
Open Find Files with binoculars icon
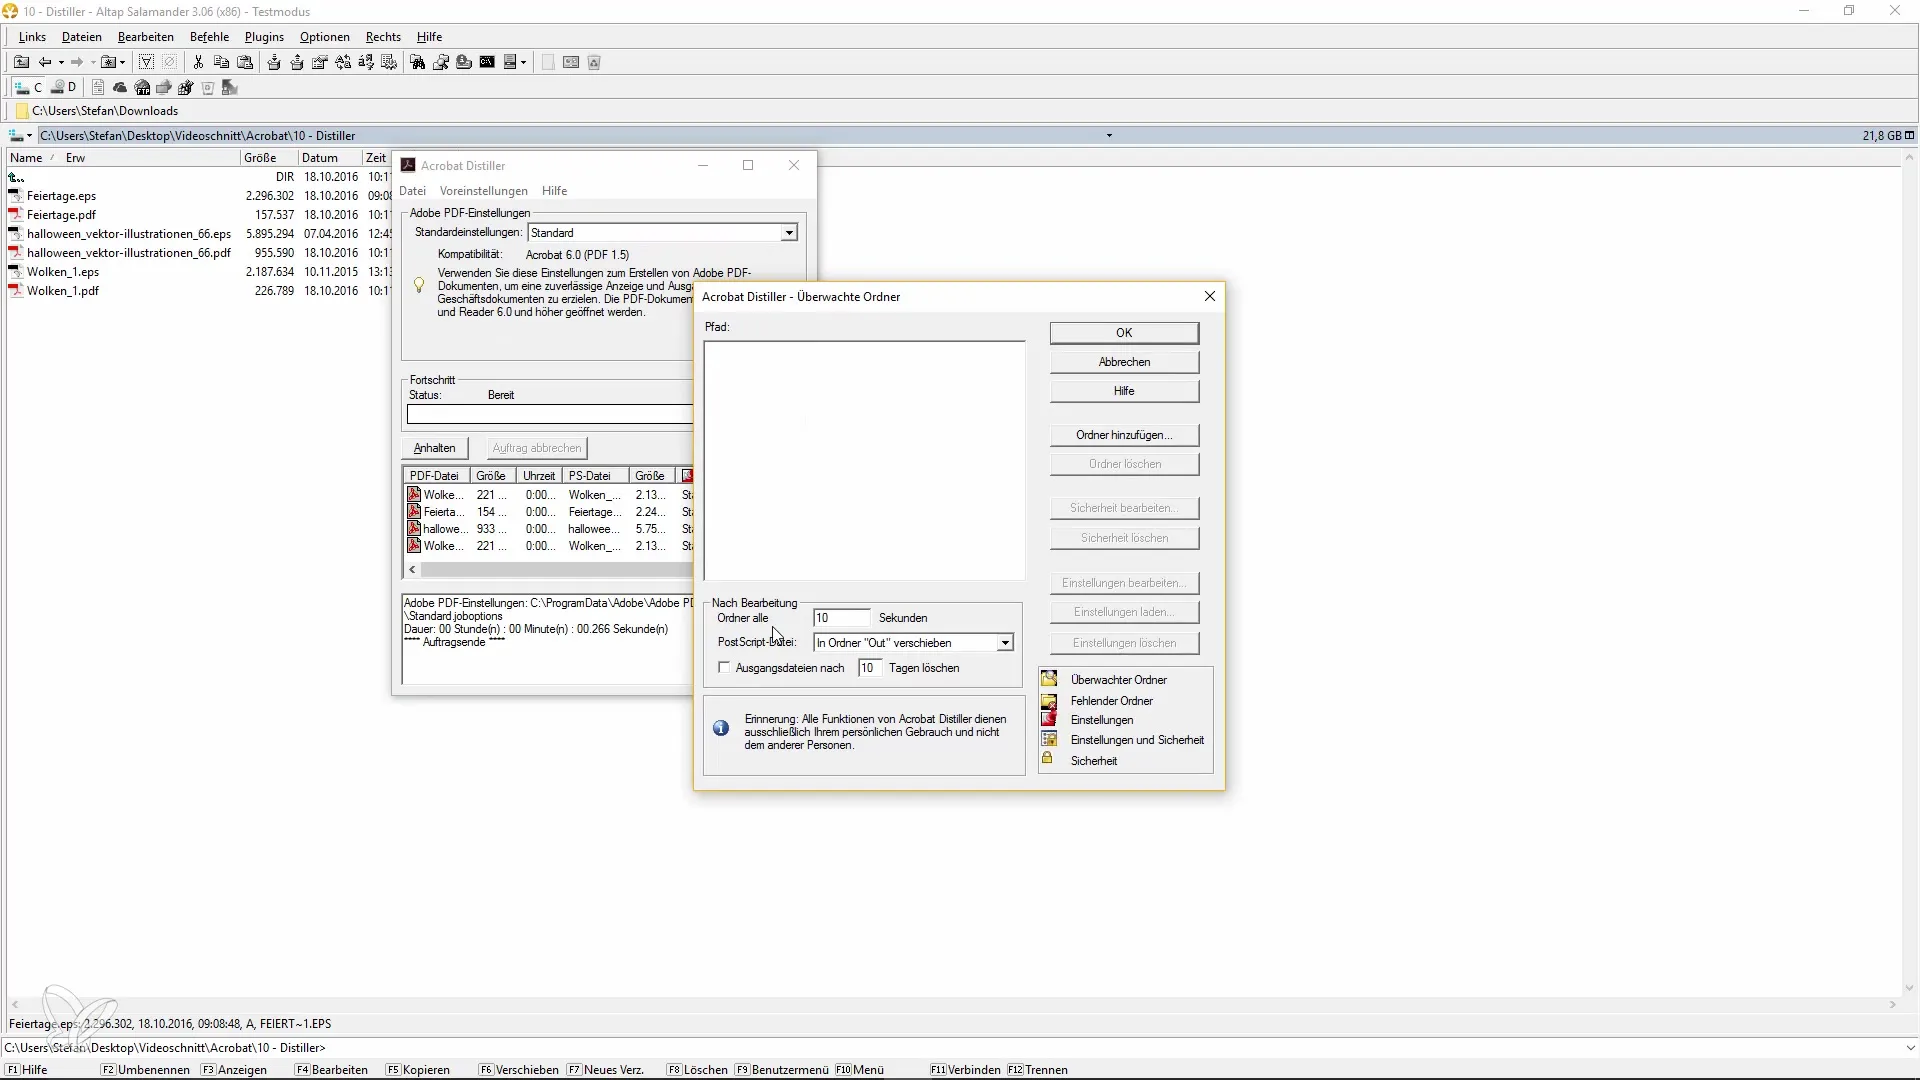pos(418,62)
